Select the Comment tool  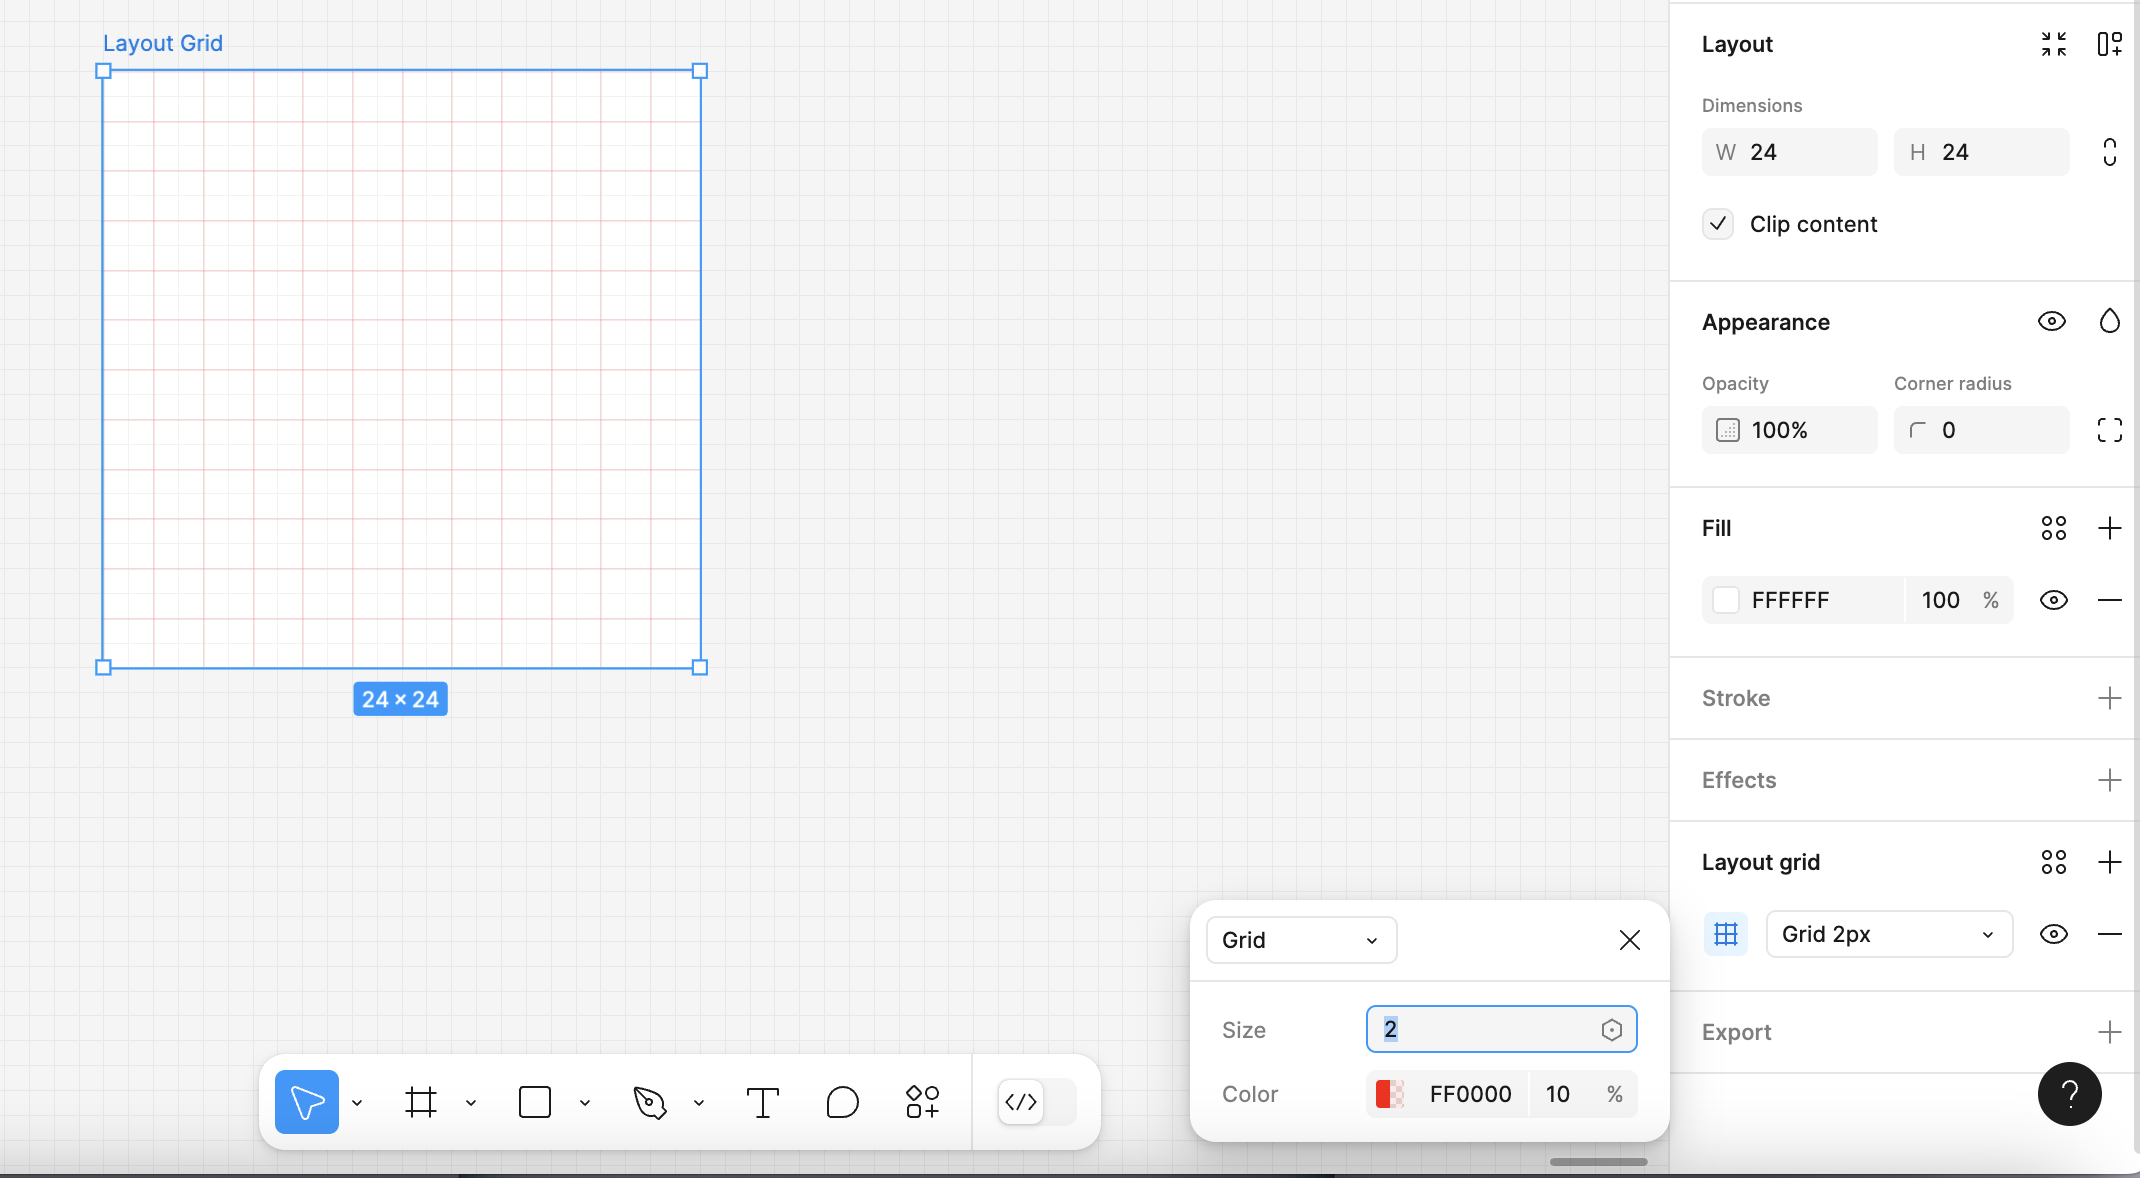[x=842, y=1102]
